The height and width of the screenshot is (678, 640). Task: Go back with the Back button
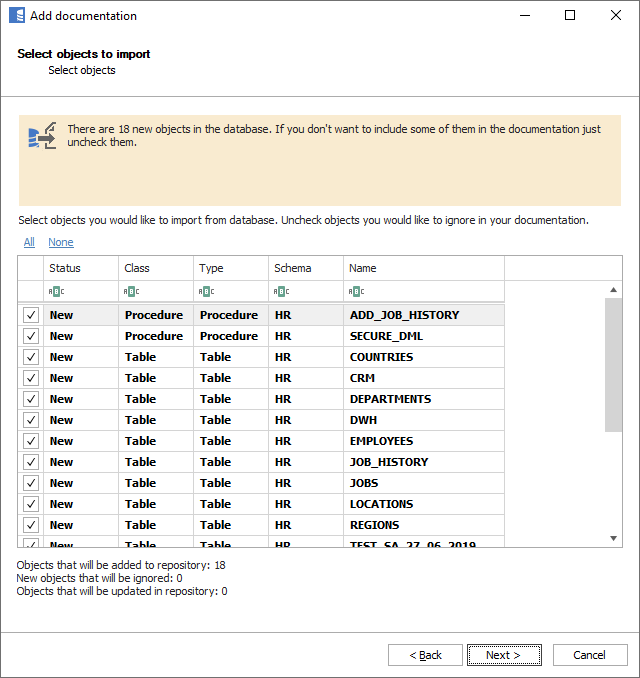click(425, 655)
